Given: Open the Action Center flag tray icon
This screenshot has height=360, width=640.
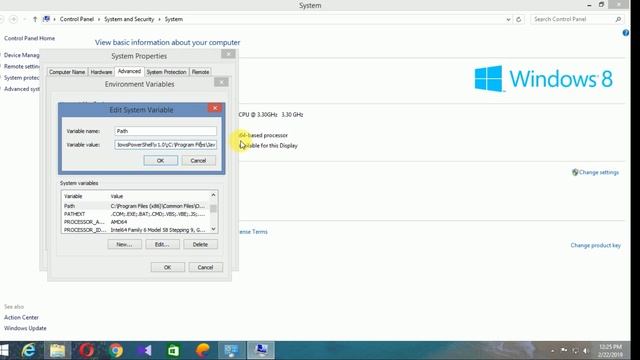Looking at the screenshot, I should (x=564, y=350).
